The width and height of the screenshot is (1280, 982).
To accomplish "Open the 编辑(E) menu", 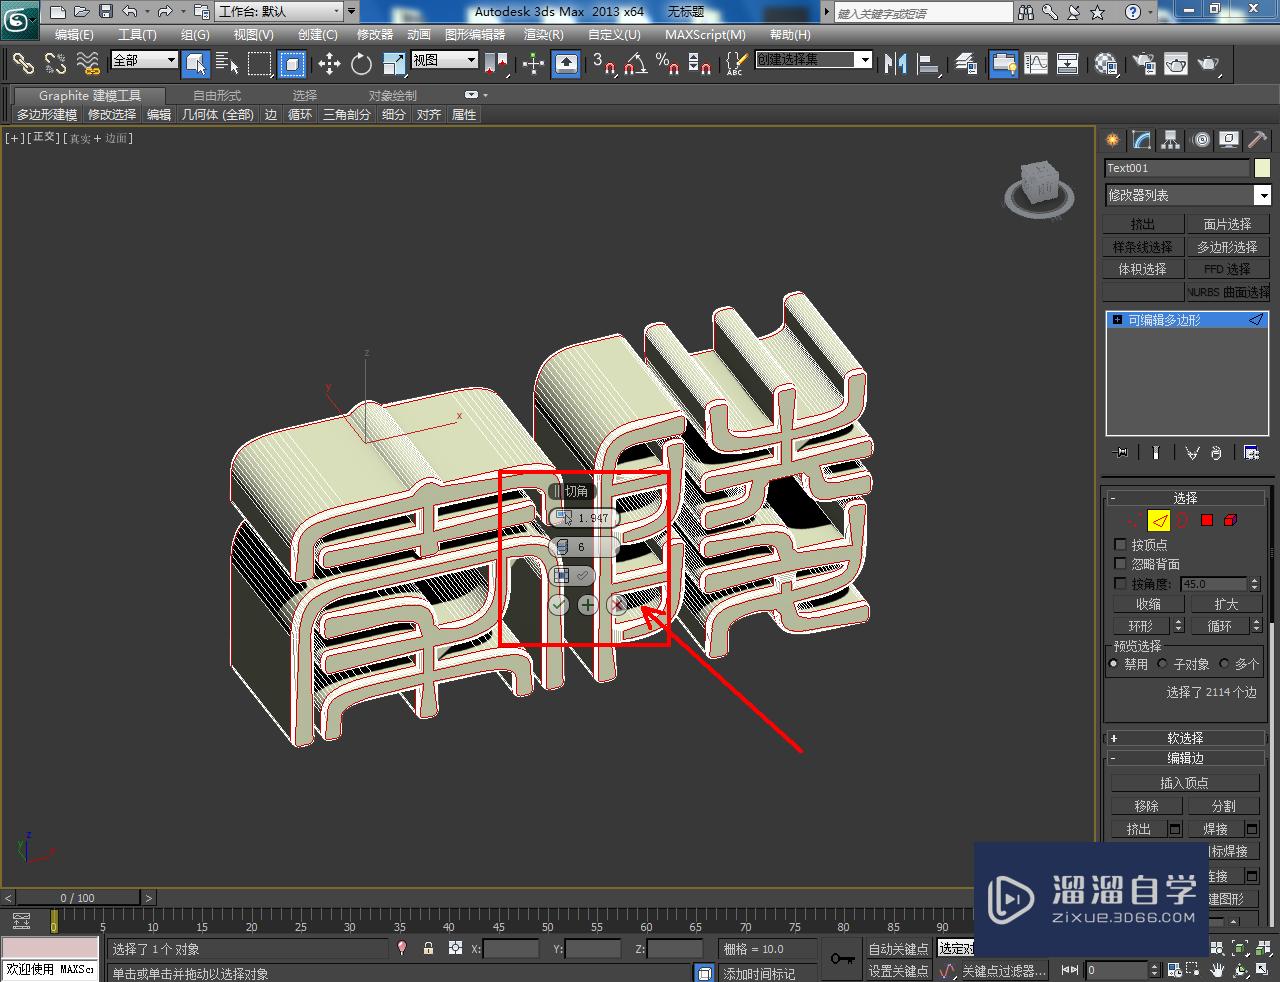I will (x=74, y=34).
